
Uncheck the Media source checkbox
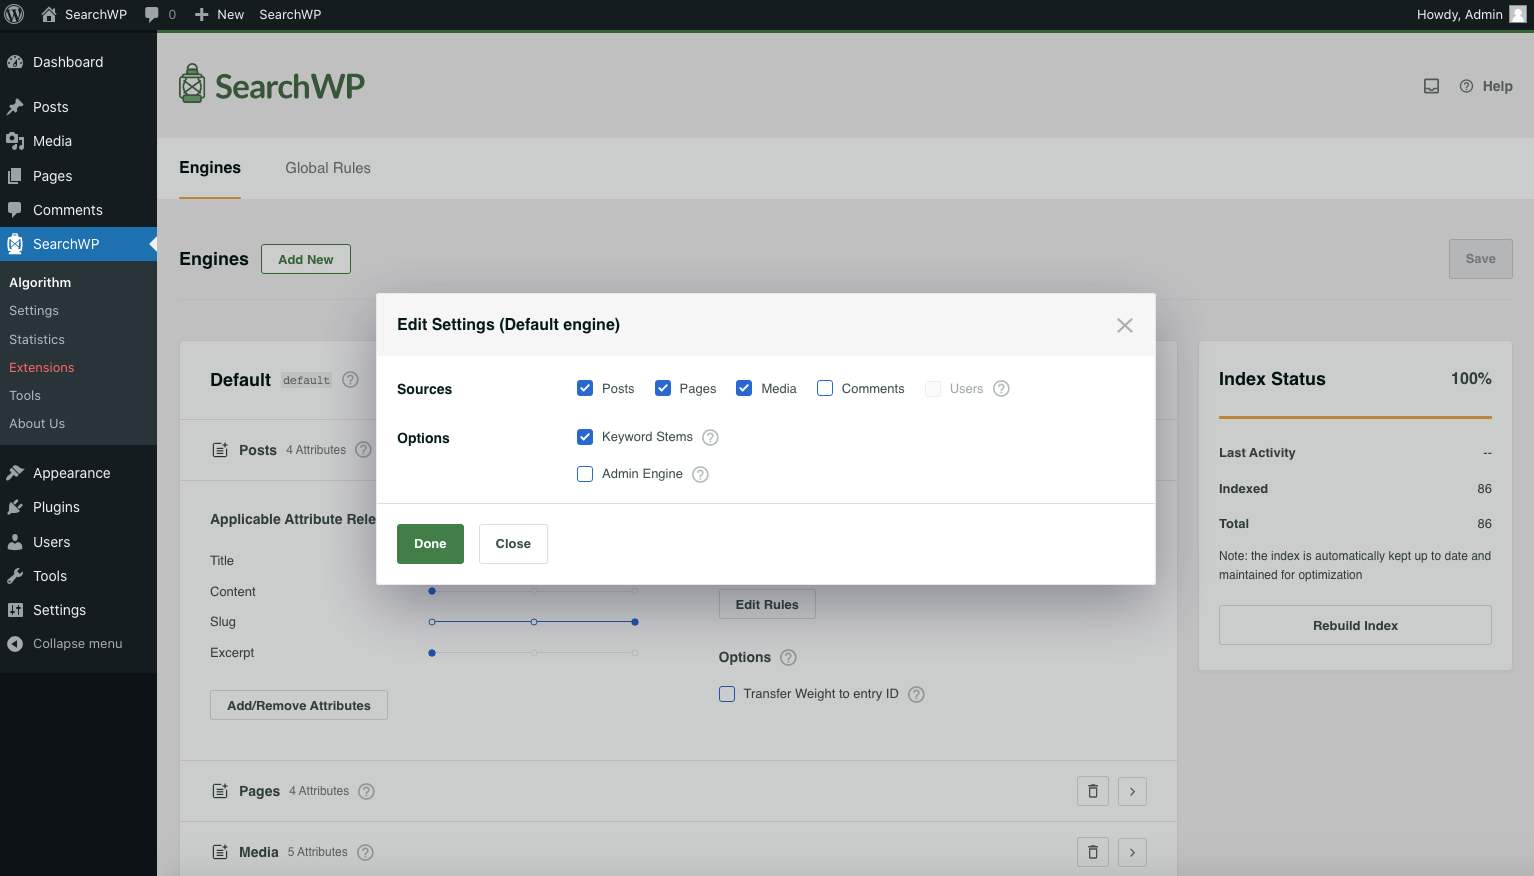744,388
